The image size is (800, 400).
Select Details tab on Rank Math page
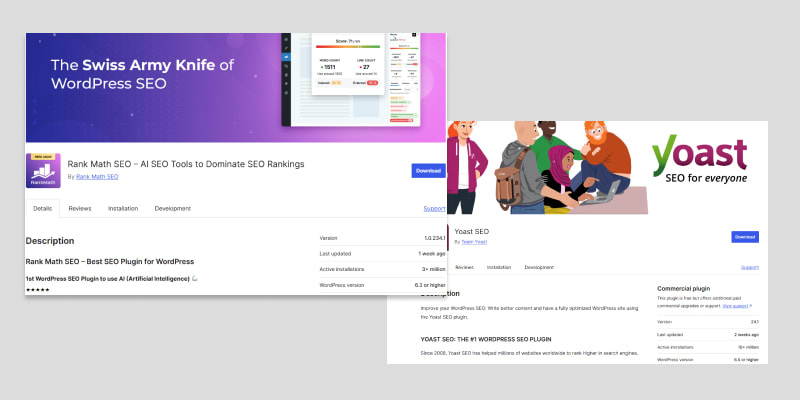[x=42, y=209]
